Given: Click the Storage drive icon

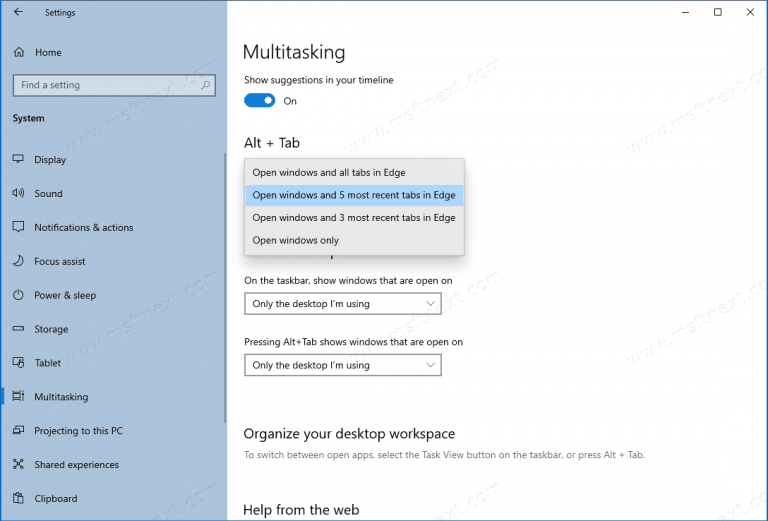Looking at the screenshot, I should click(18, 329).
